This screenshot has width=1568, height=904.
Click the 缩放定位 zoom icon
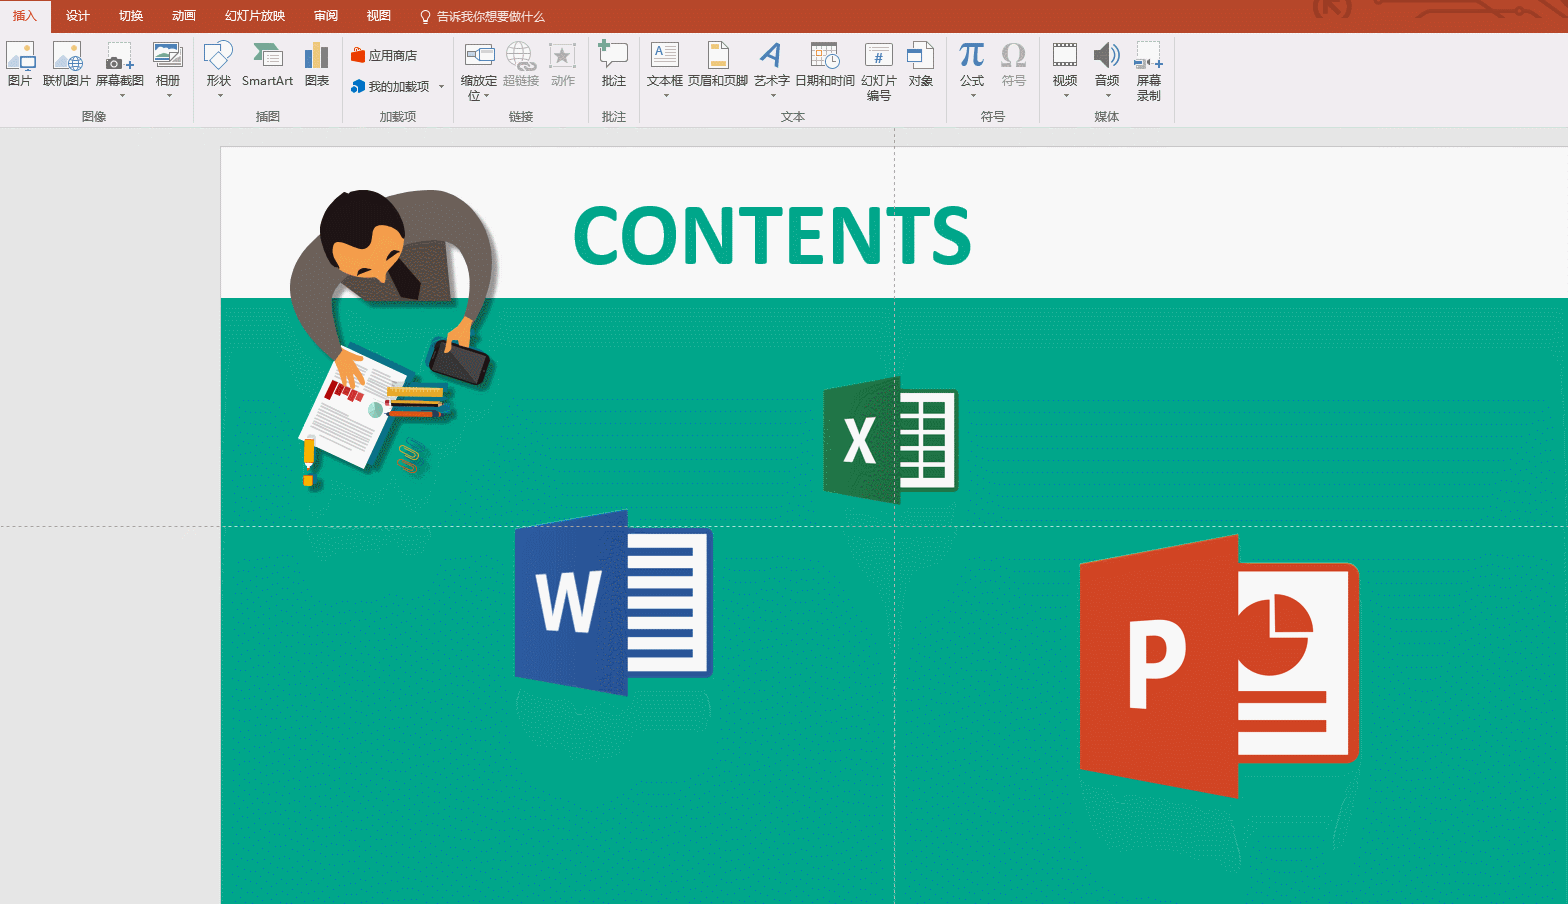click(479, 58)
